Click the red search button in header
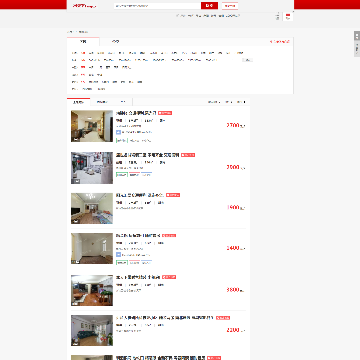Screen dimensions: 360x360 point(209,6)
